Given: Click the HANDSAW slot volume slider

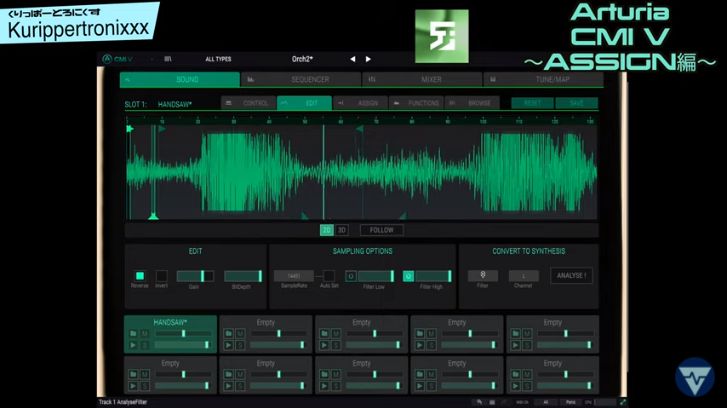Looking at the screenshot, I should (x=182, y=345).
